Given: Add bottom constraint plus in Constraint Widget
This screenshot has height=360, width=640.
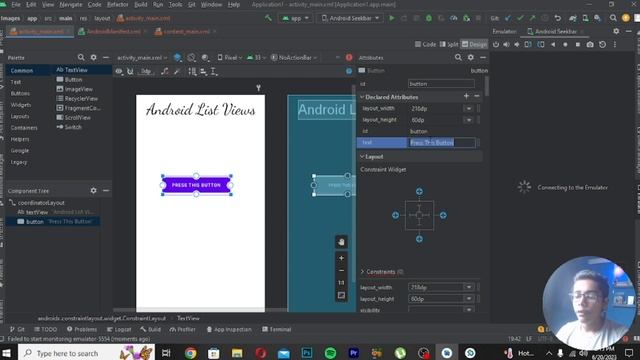Looking at the screenshot, I should pyautogui.click(x=419, y=239).
